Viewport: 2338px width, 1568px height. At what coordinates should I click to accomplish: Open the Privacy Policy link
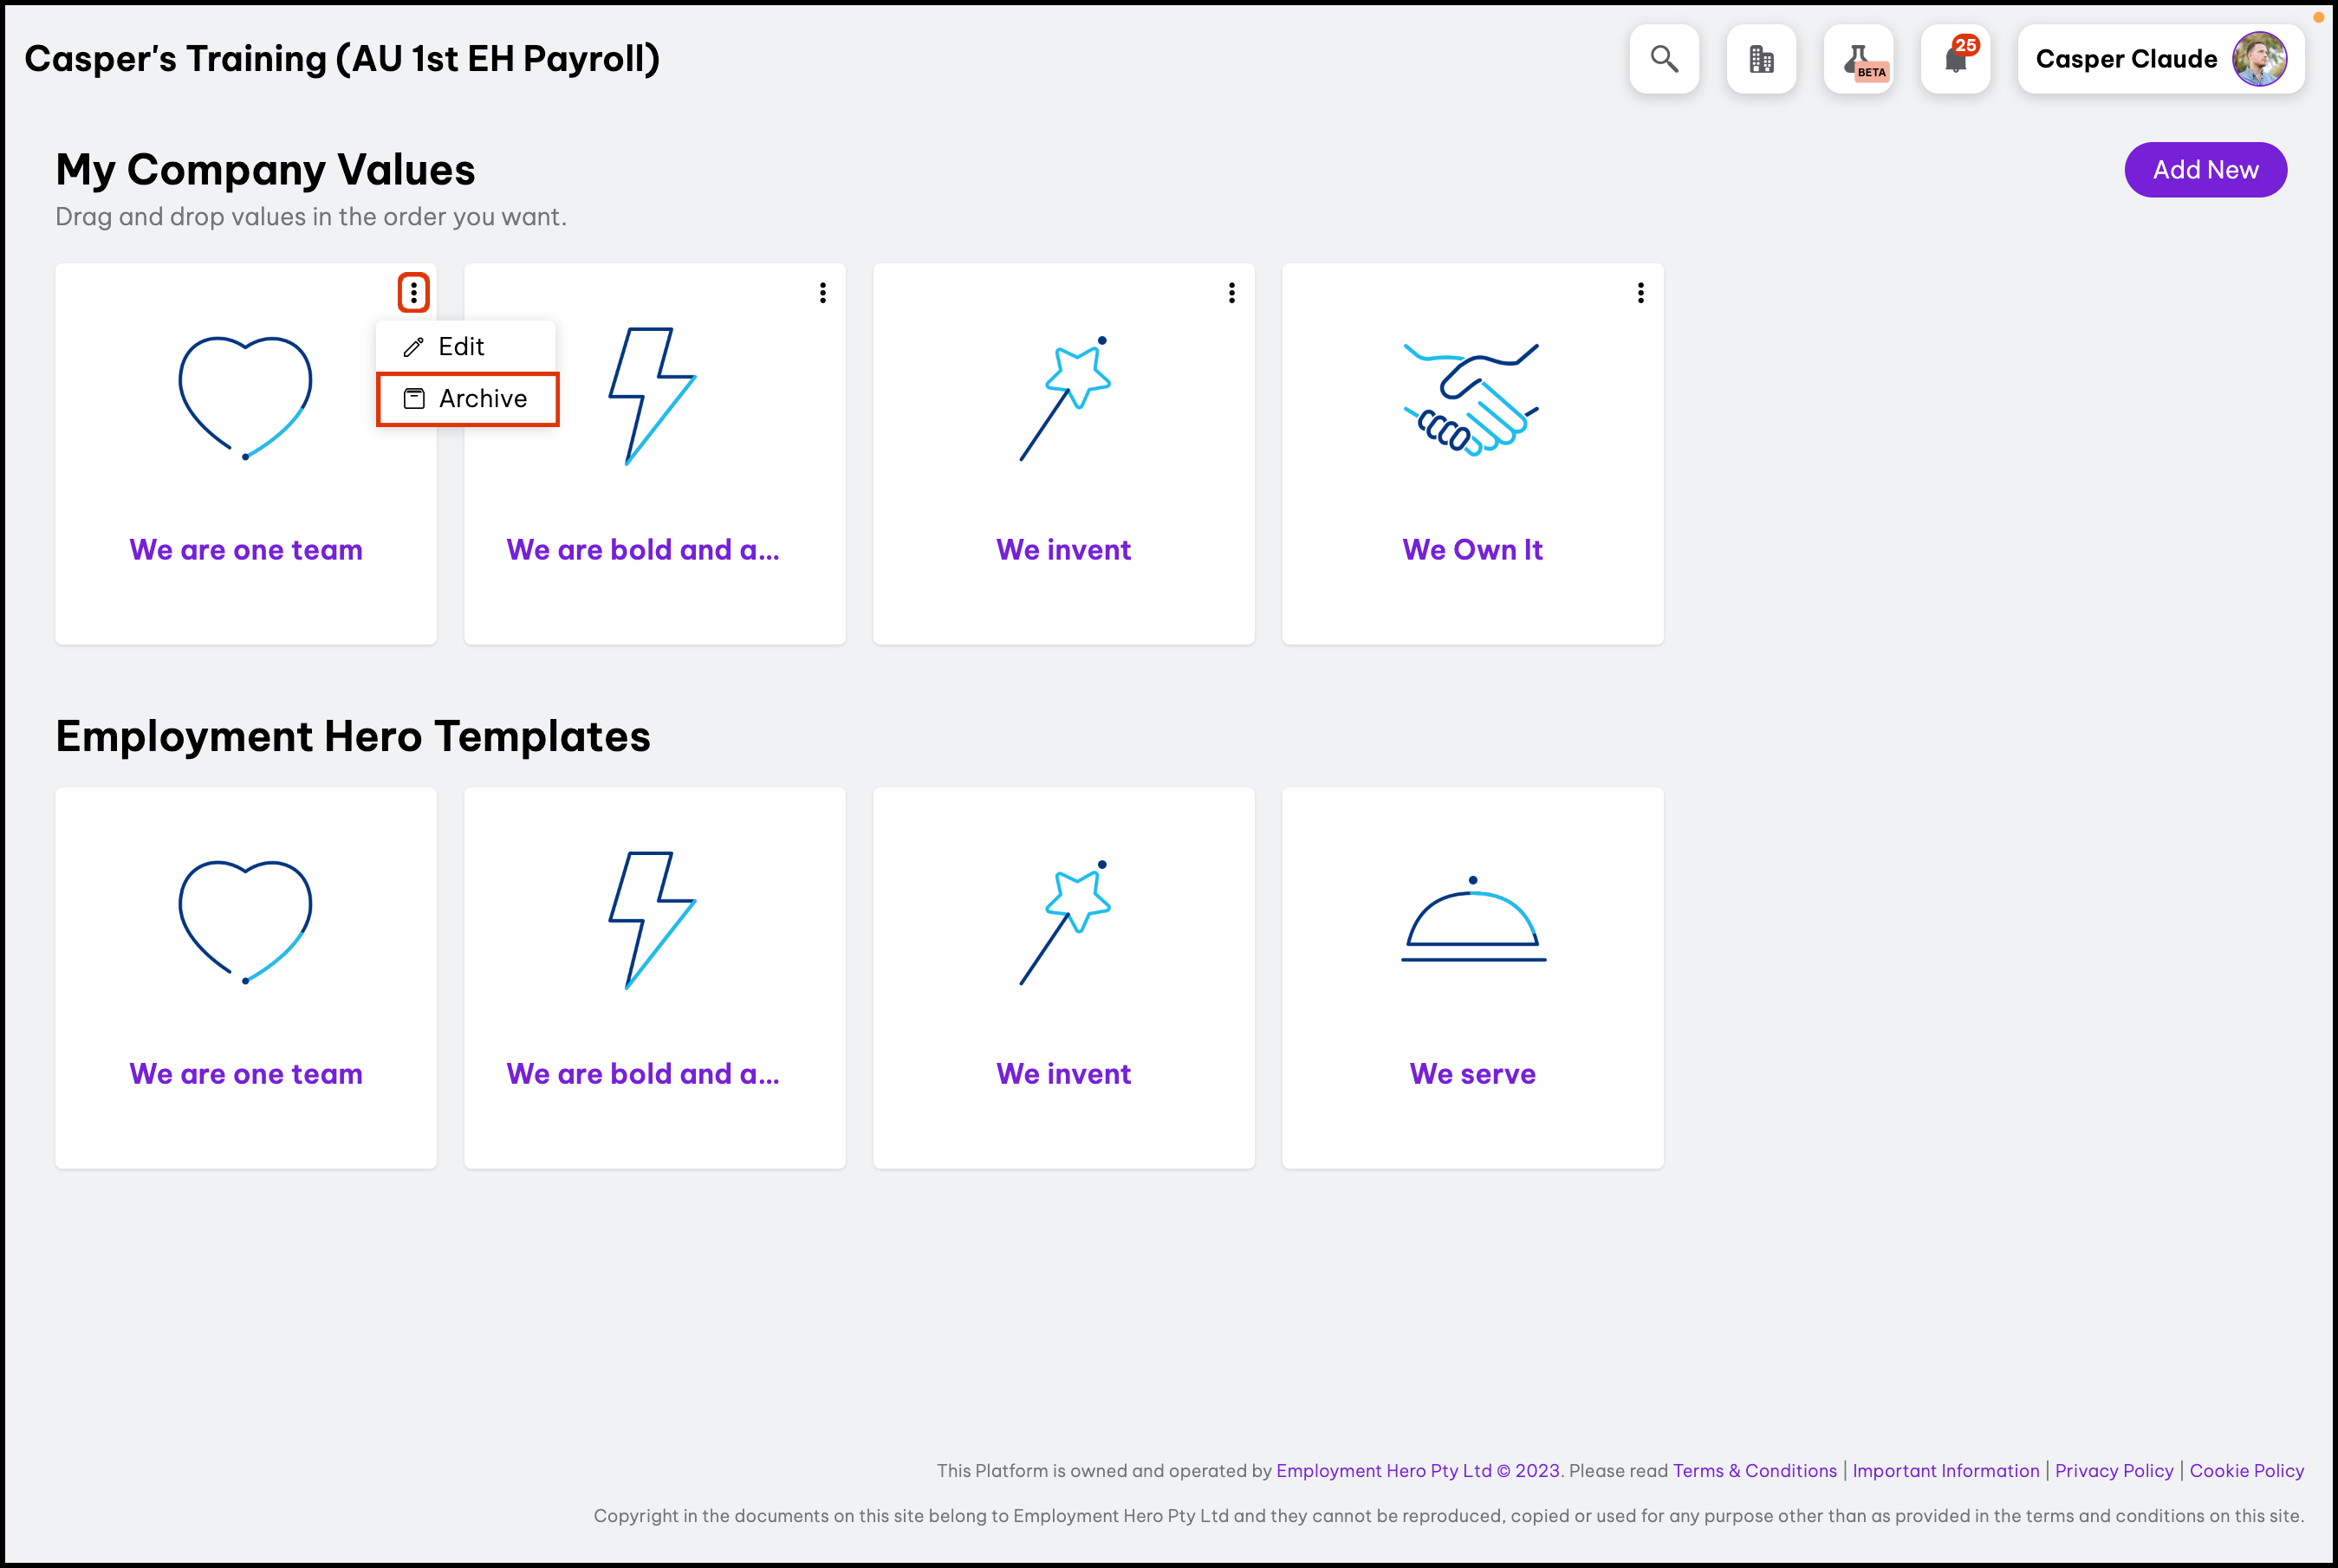[2113, 1470]
